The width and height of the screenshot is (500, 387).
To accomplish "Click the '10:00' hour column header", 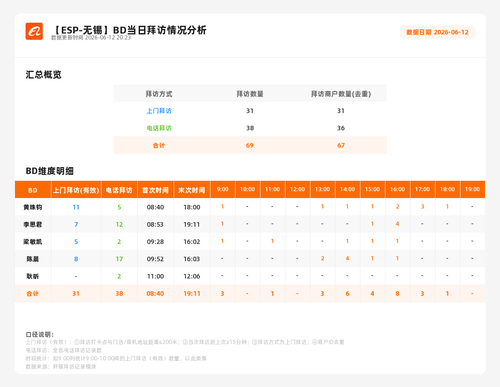I will [247, 189].
